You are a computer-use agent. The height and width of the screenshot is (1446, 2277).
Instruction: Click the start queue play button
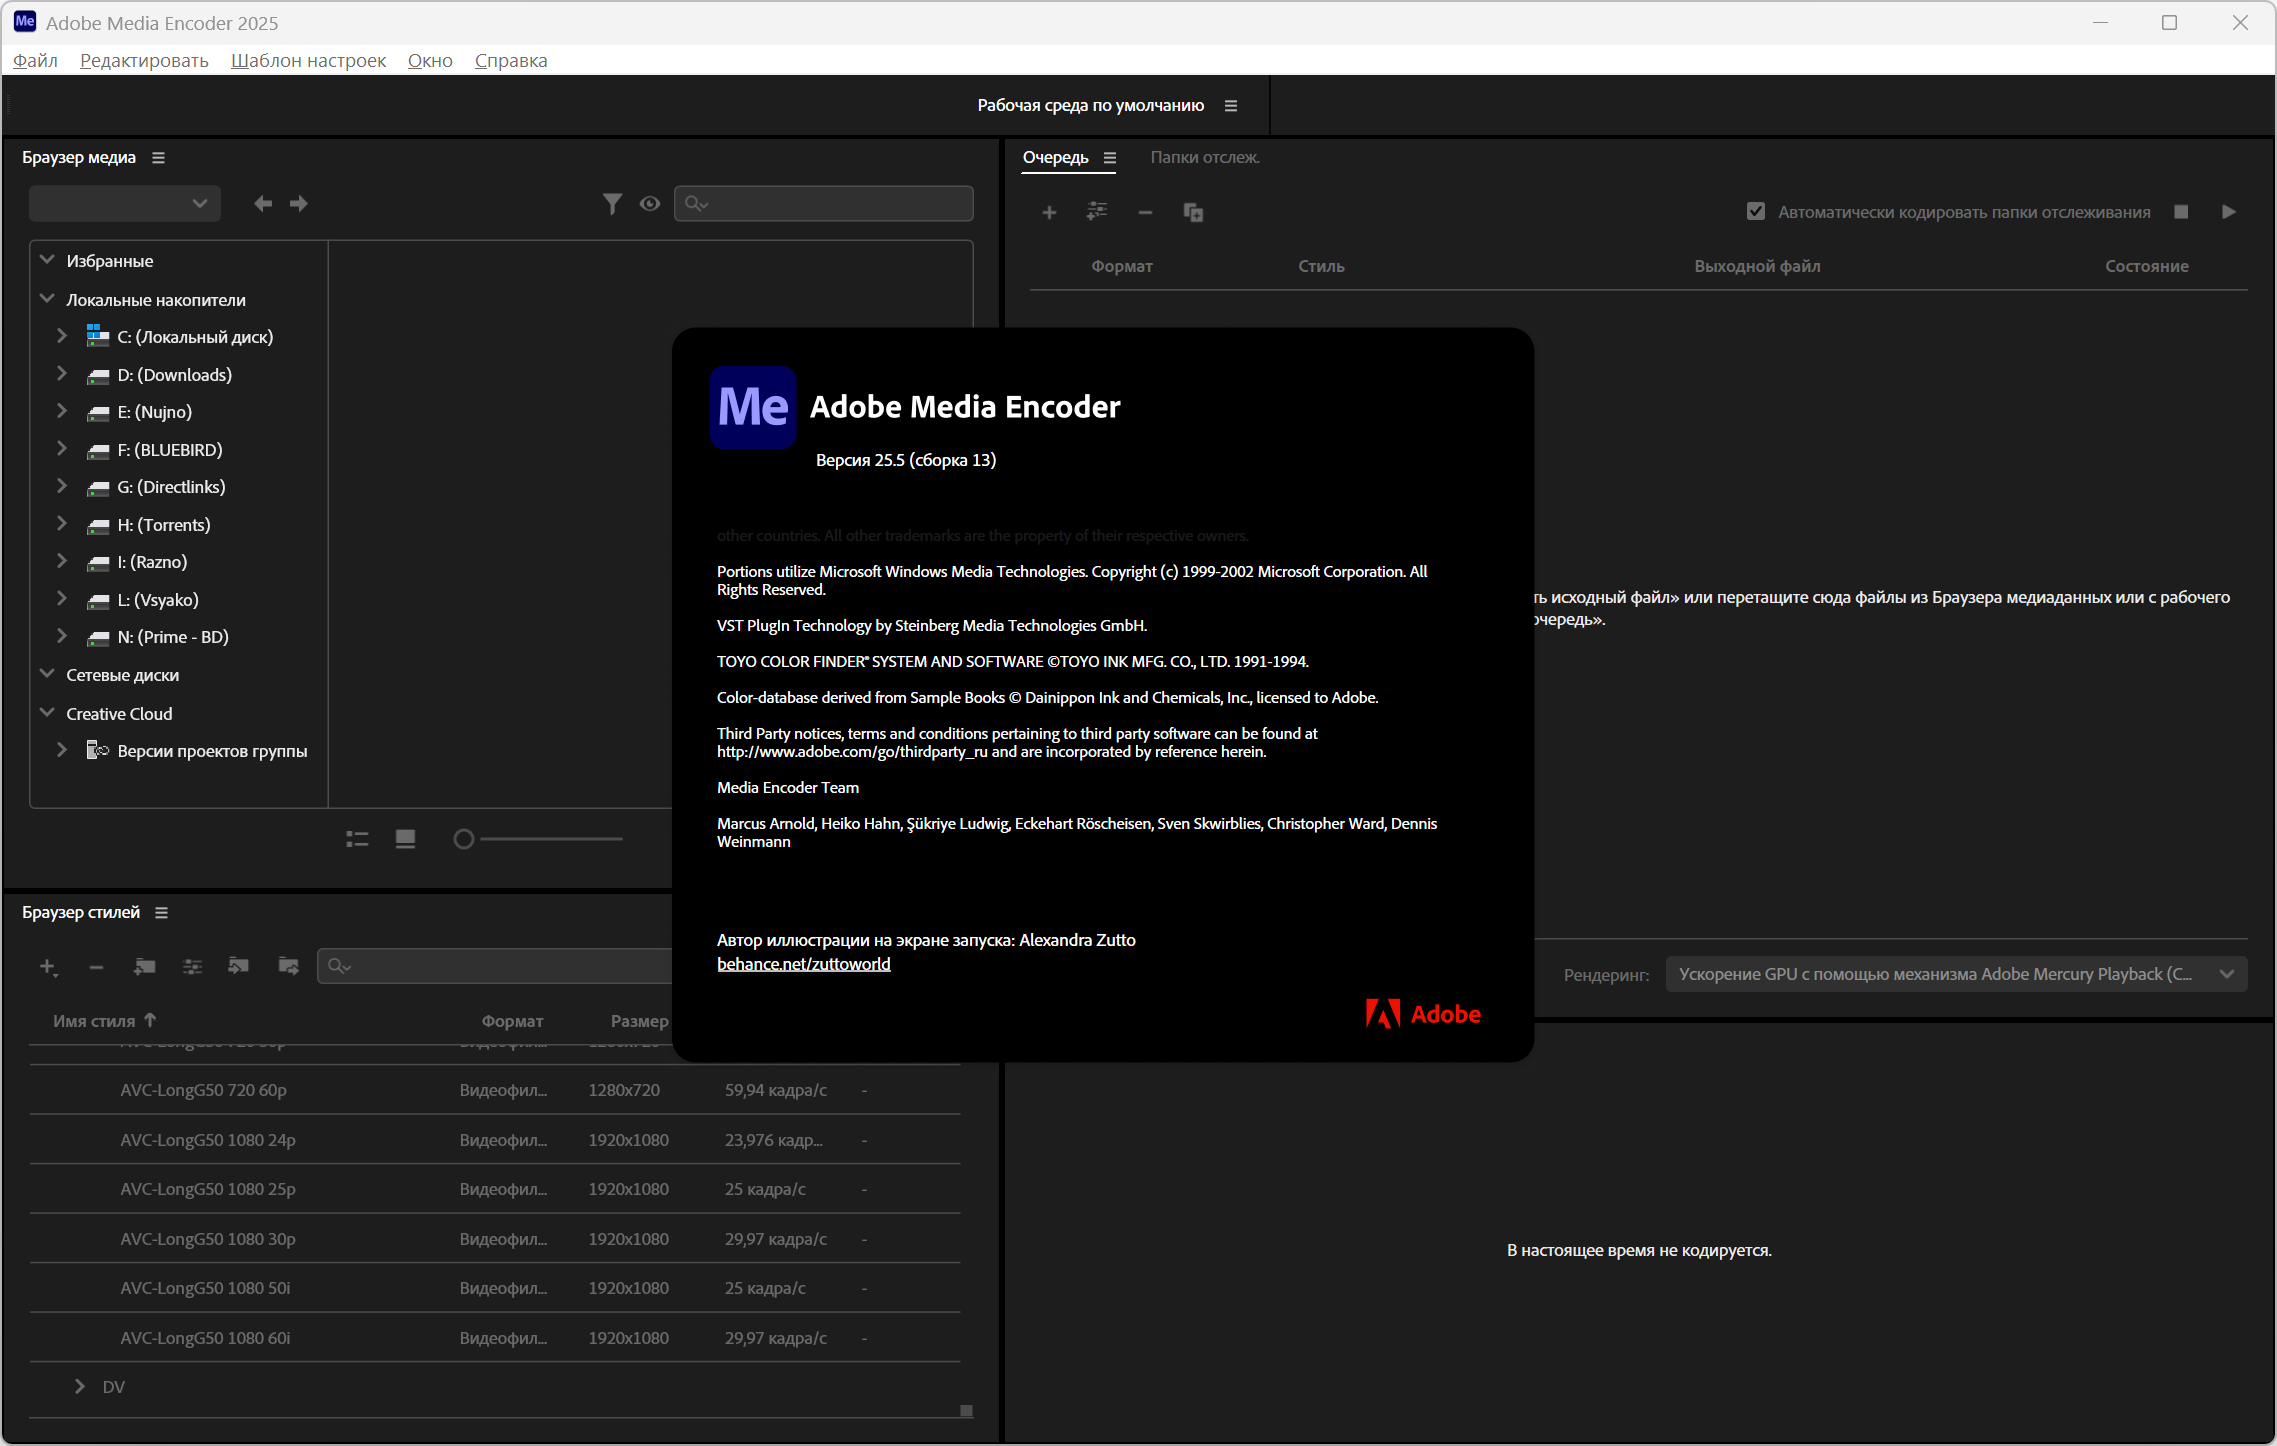coord(2228,212)
